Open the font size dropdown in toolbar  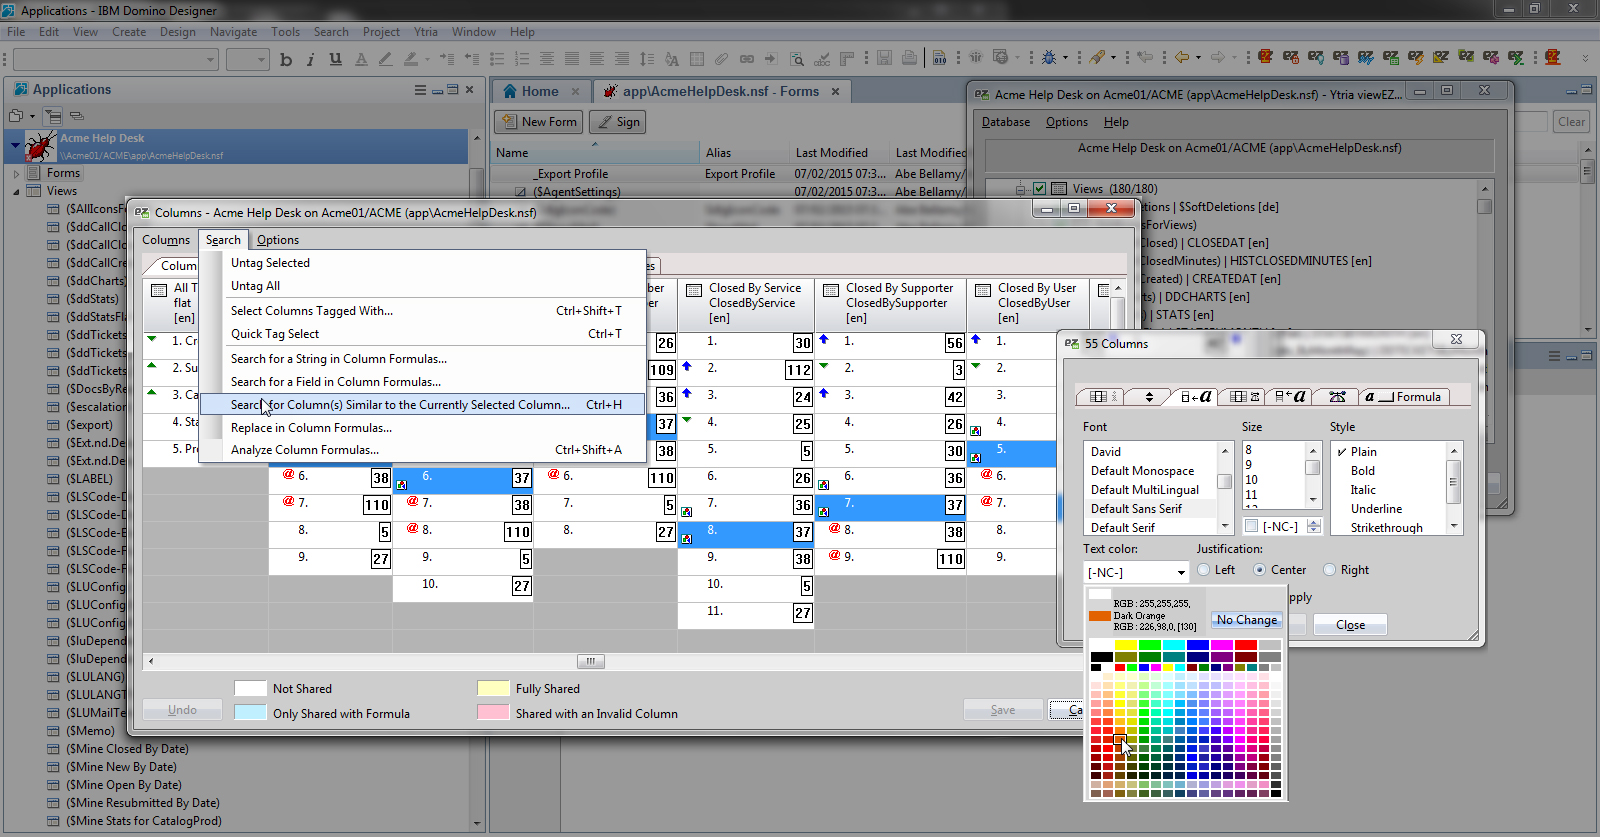[x=262, y=60]
